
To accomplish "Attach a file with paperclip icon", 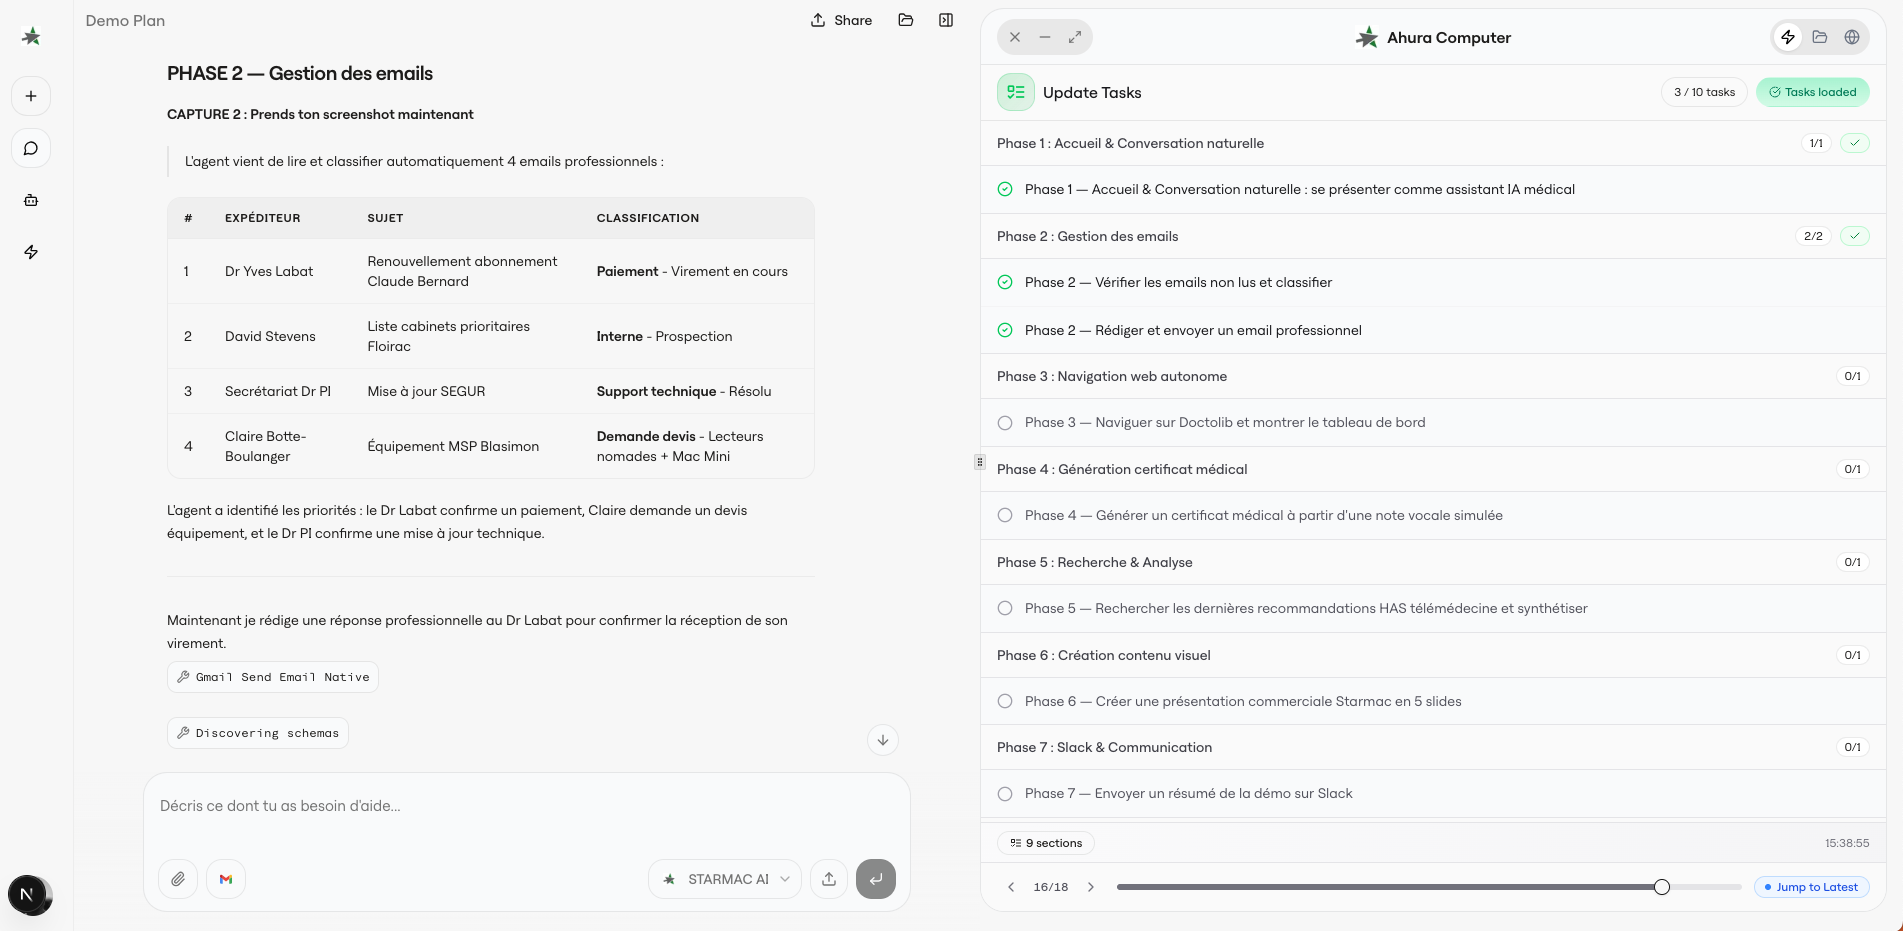I will (x=178, y=879).
